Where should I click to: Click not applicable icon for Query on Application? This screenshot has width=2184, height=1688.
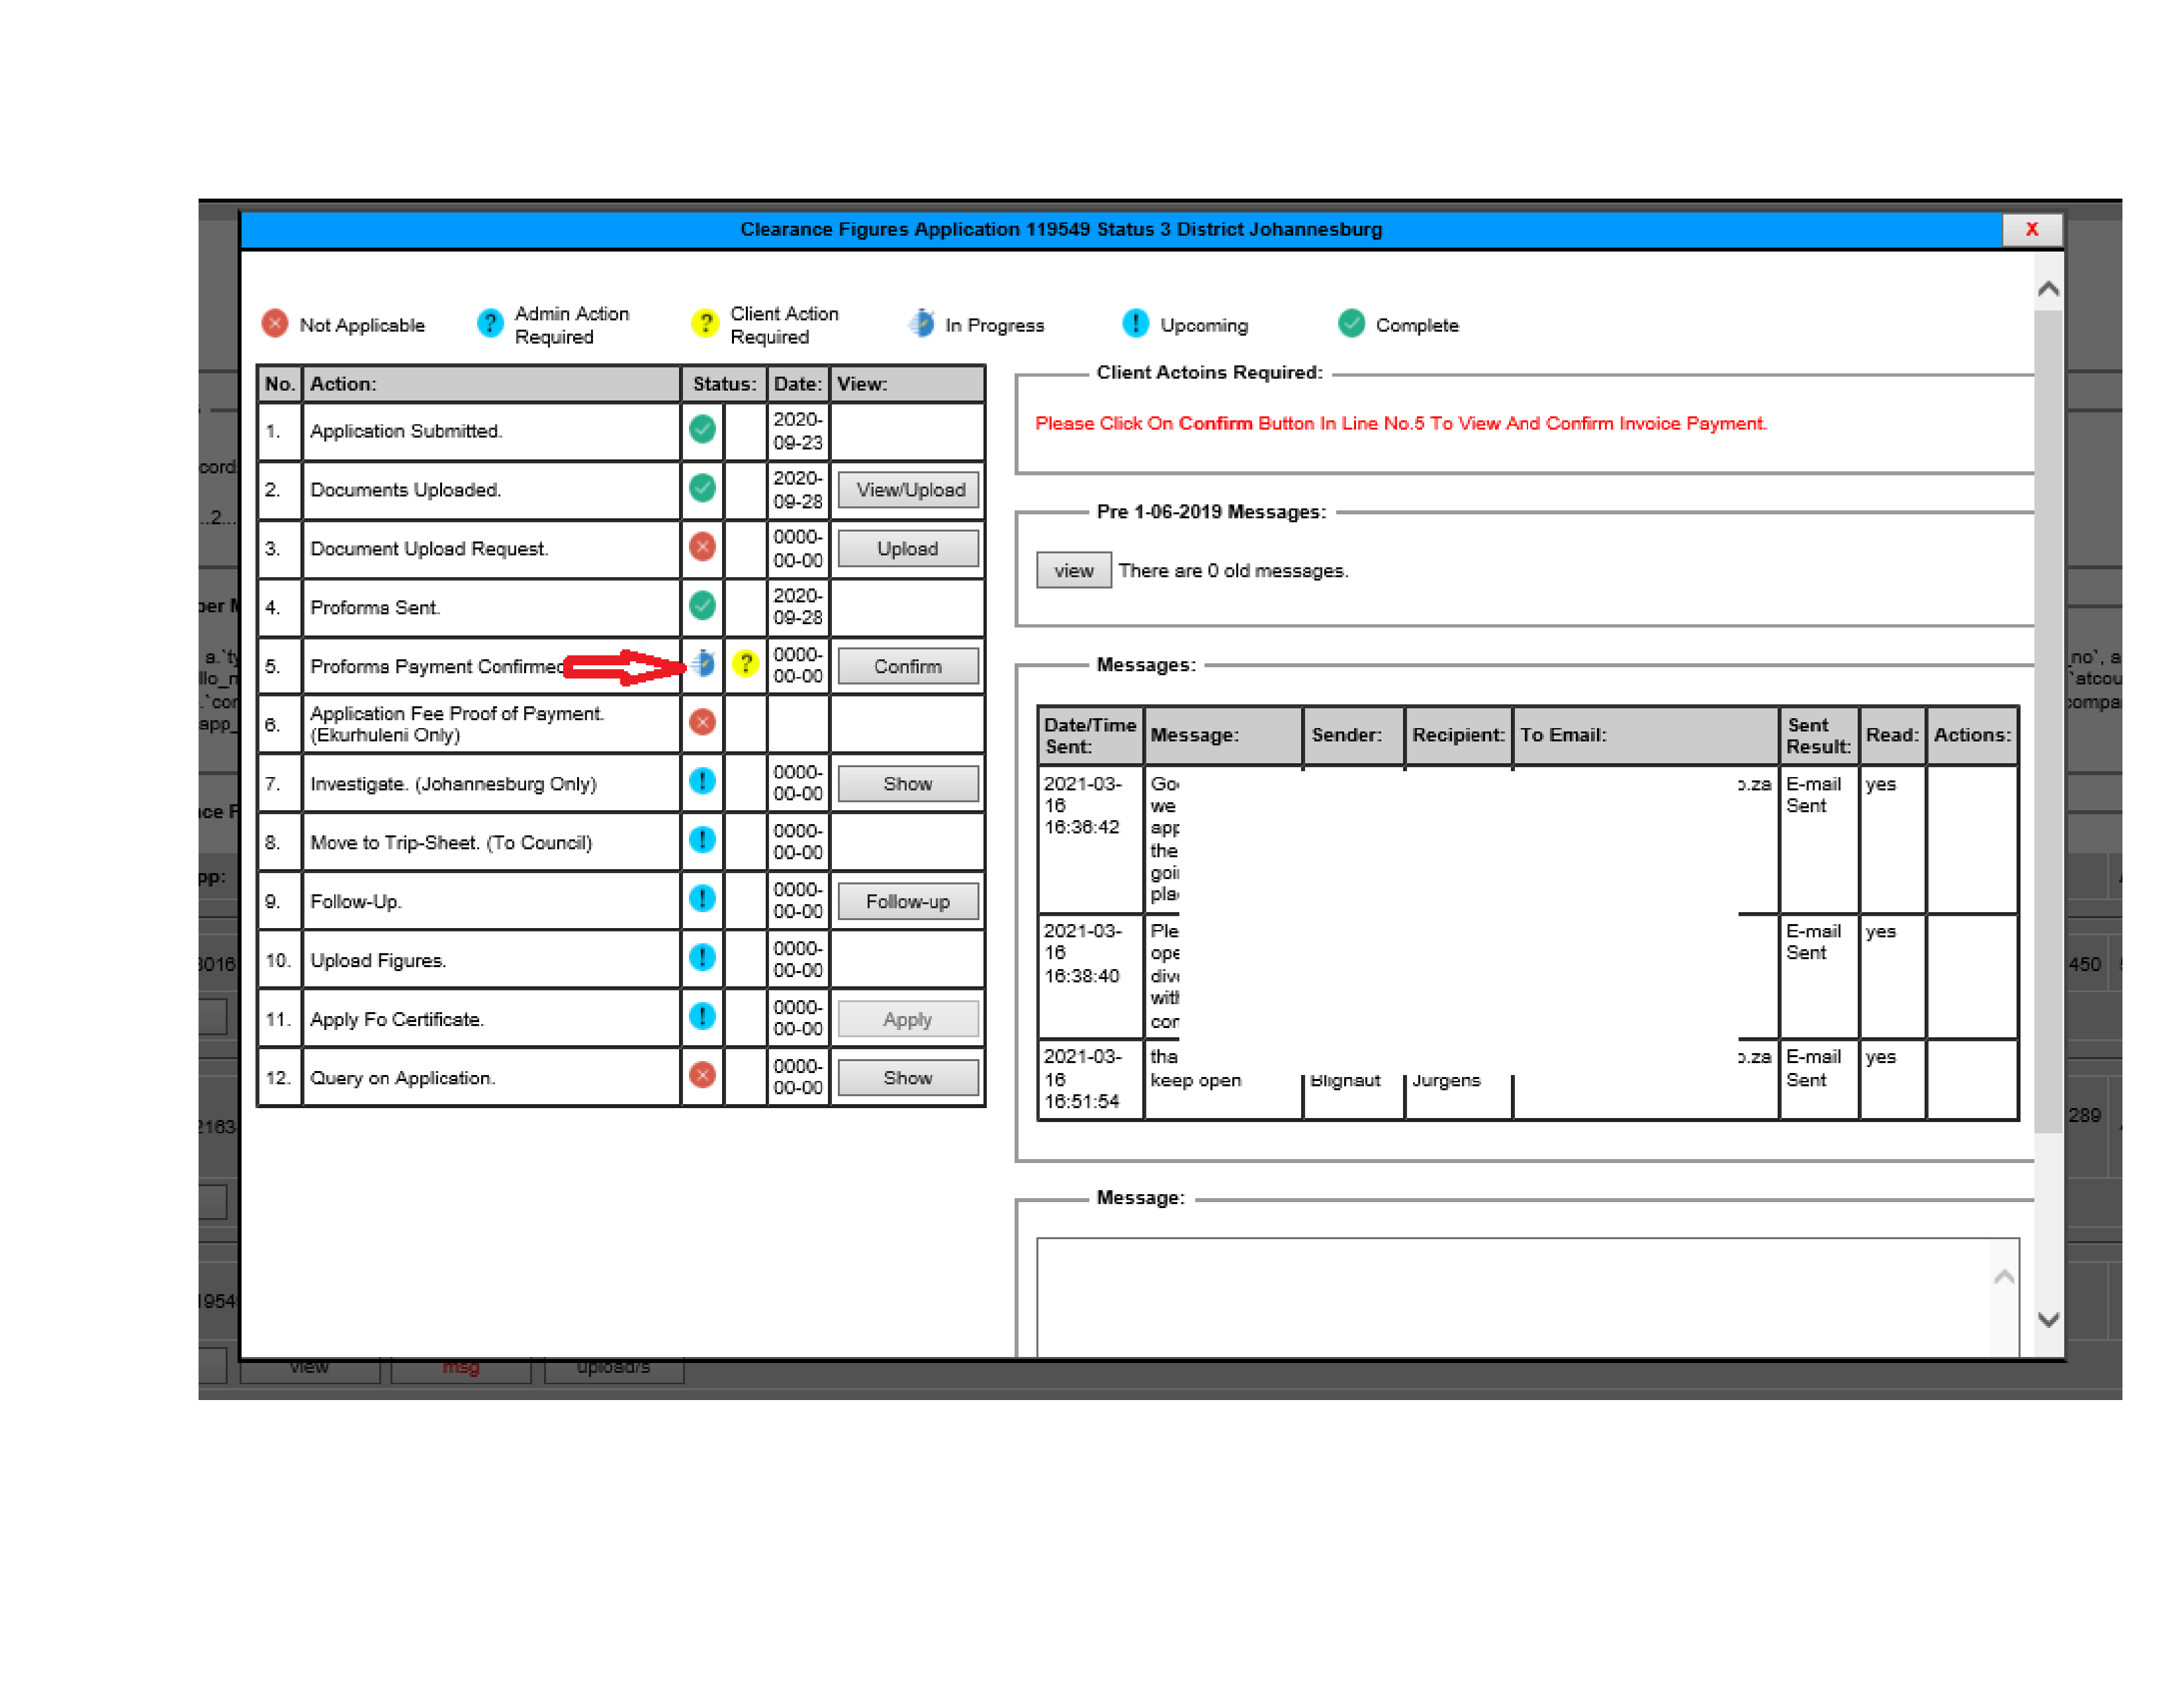pos(702,1075)
